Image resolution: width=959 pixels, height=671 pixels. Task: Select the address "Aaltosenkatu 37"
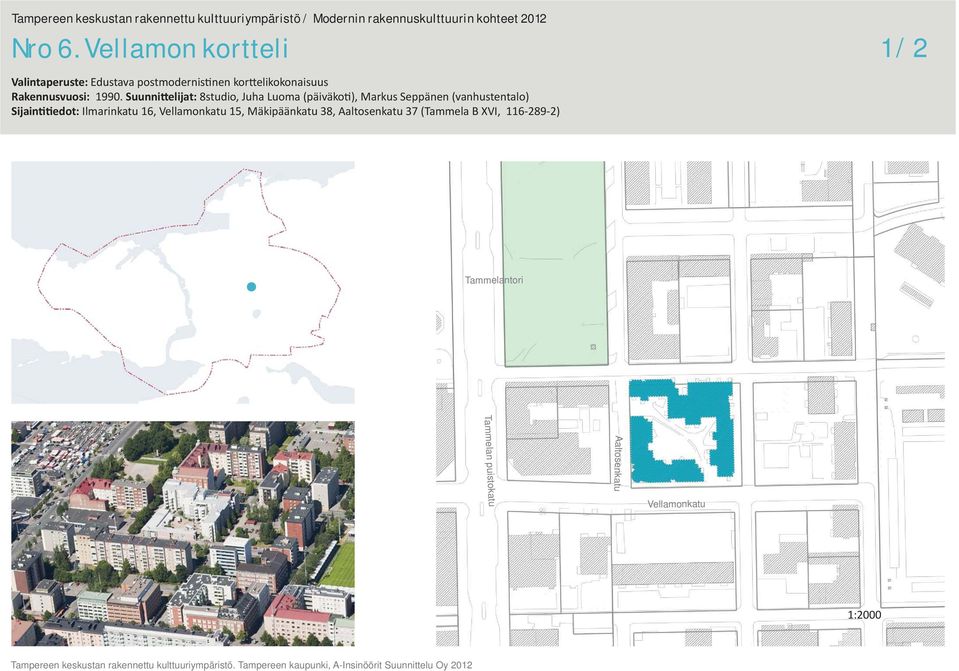point(377,111)
